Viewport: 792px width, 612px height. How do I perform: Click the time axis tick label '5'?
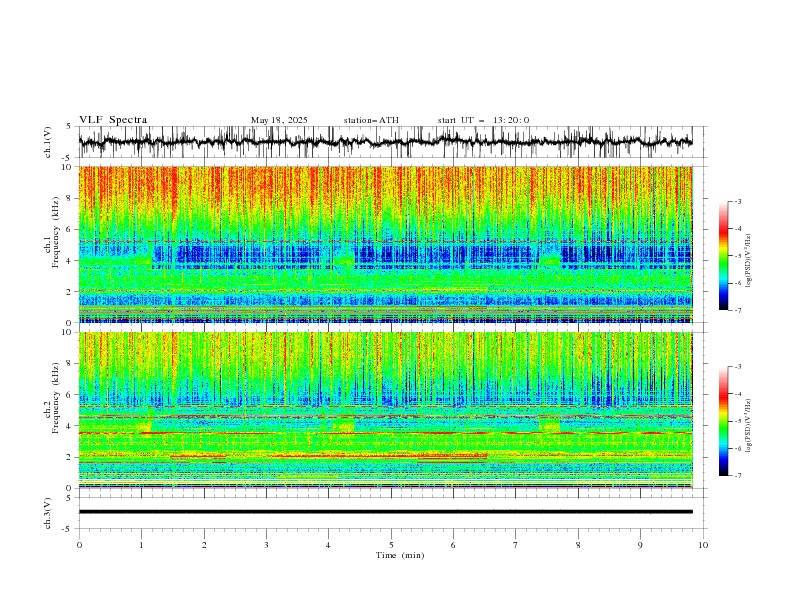pyautogui.click(x=391, y=545)
